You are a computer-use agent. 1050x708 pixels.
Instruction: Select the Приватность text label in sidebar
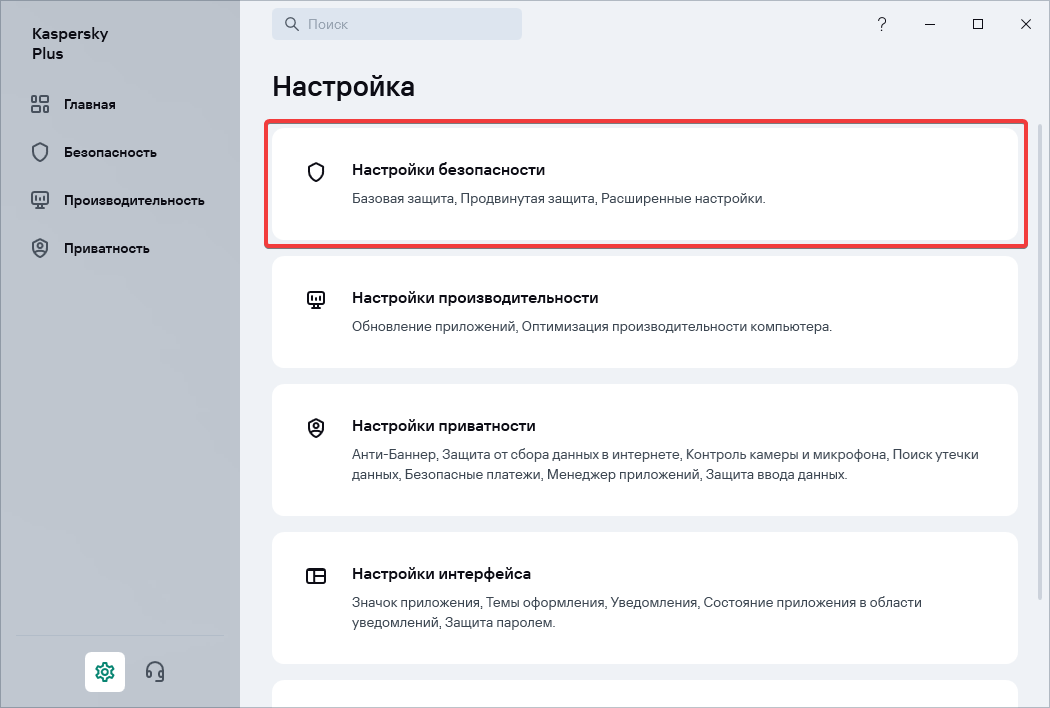[107, 248]
